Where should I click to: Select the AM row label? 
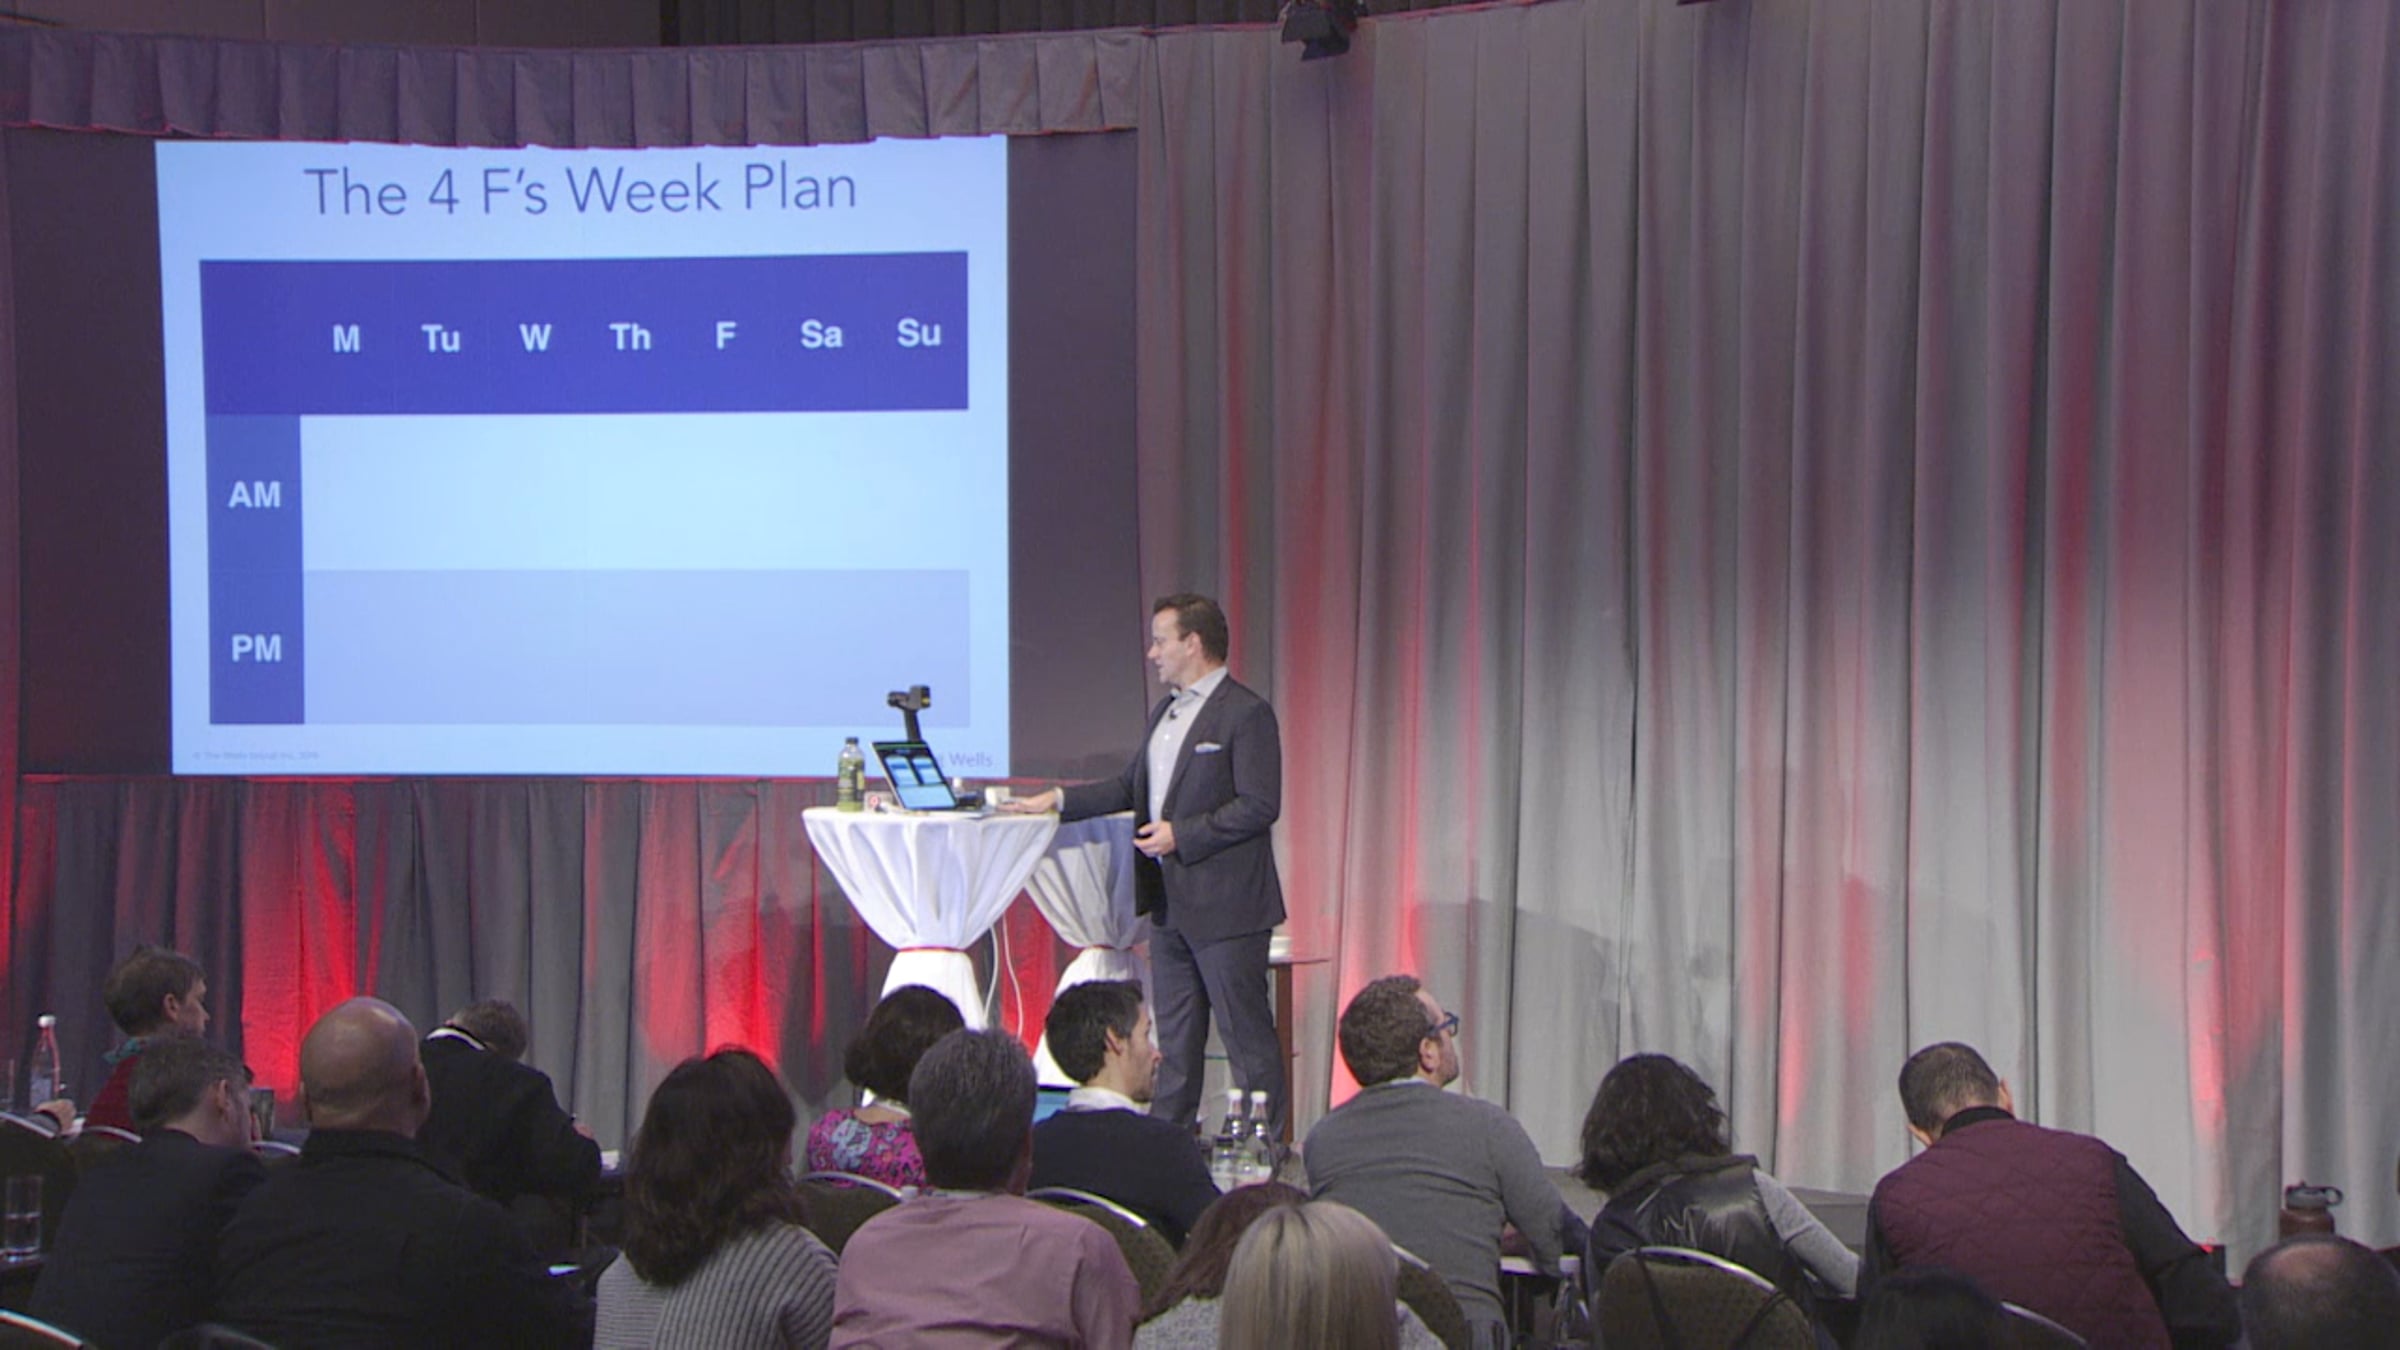pyautogui.click(x=255, y=495)
